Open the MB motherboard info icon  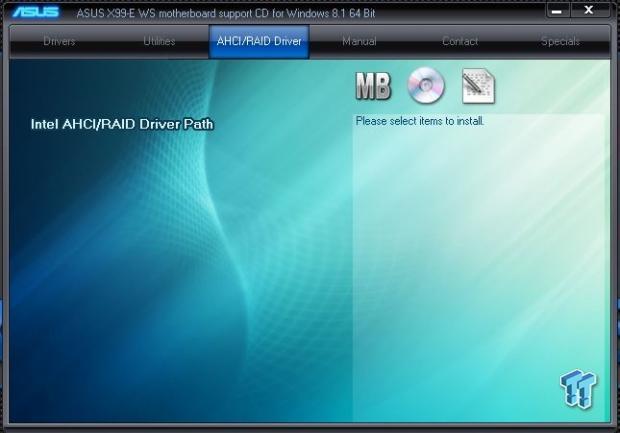(x=373, y=86)
